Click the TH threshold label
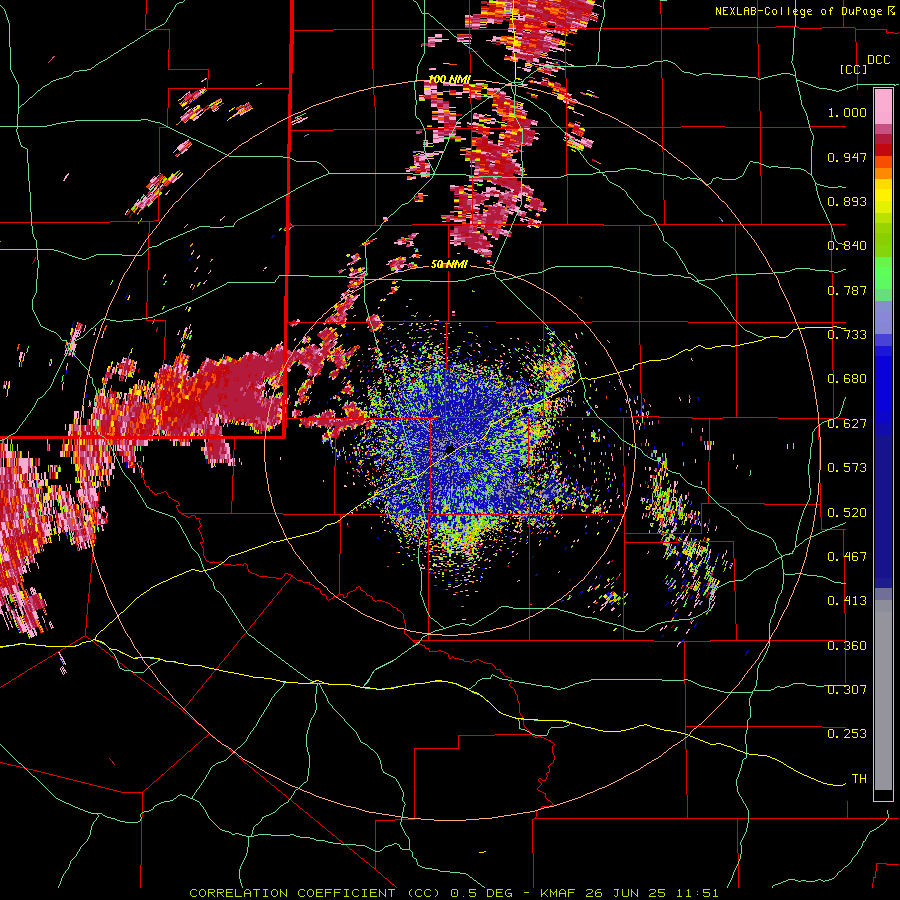The width and height of the screenshot is (900, 900). [859, 779]
